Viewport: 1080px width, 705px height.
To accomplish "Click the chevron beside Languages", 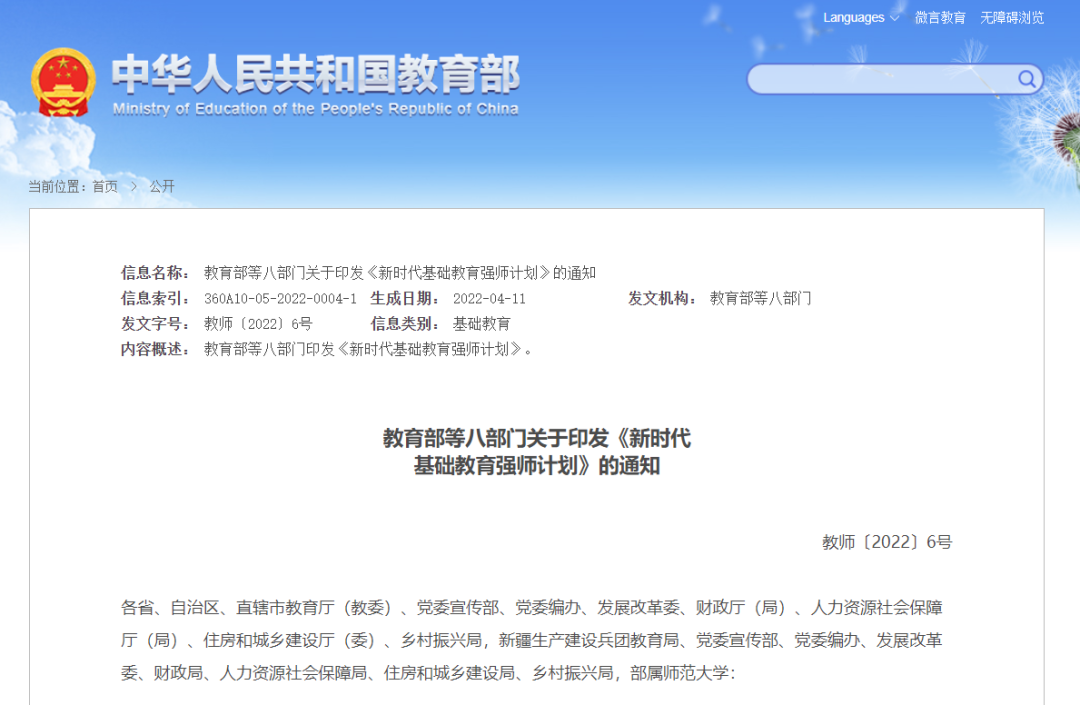I will click(894, 18).
